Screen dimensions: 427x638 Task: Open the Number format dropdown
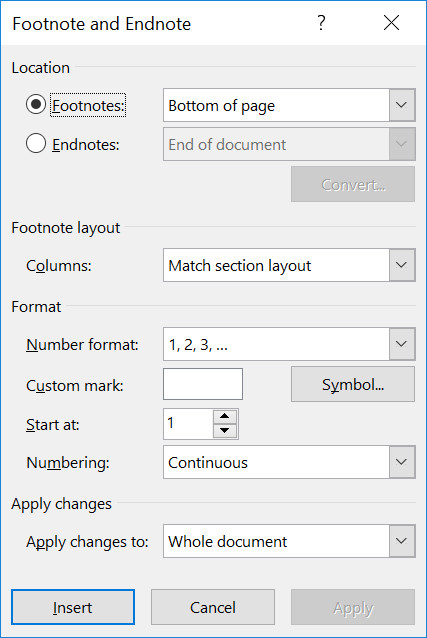[x=289, y=344]
